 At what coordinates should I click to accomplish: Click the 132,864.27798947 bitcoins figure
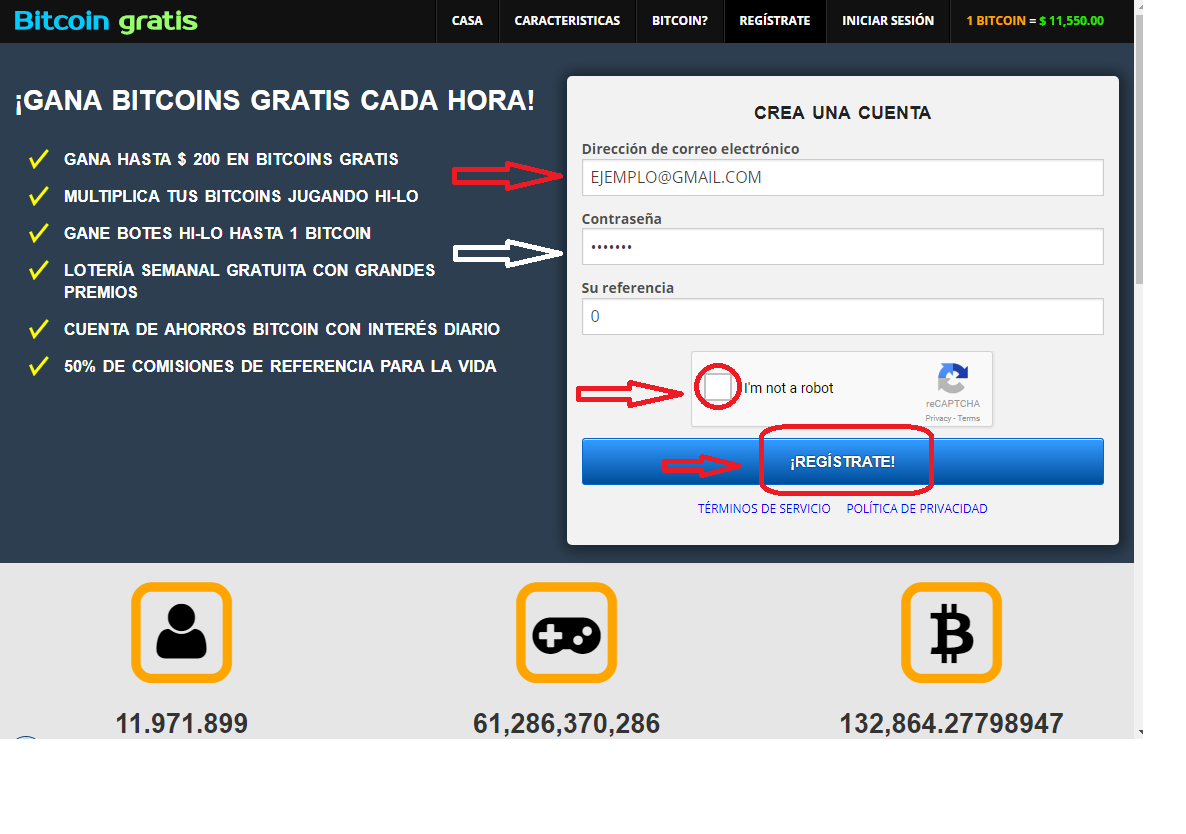pos(952,724)
